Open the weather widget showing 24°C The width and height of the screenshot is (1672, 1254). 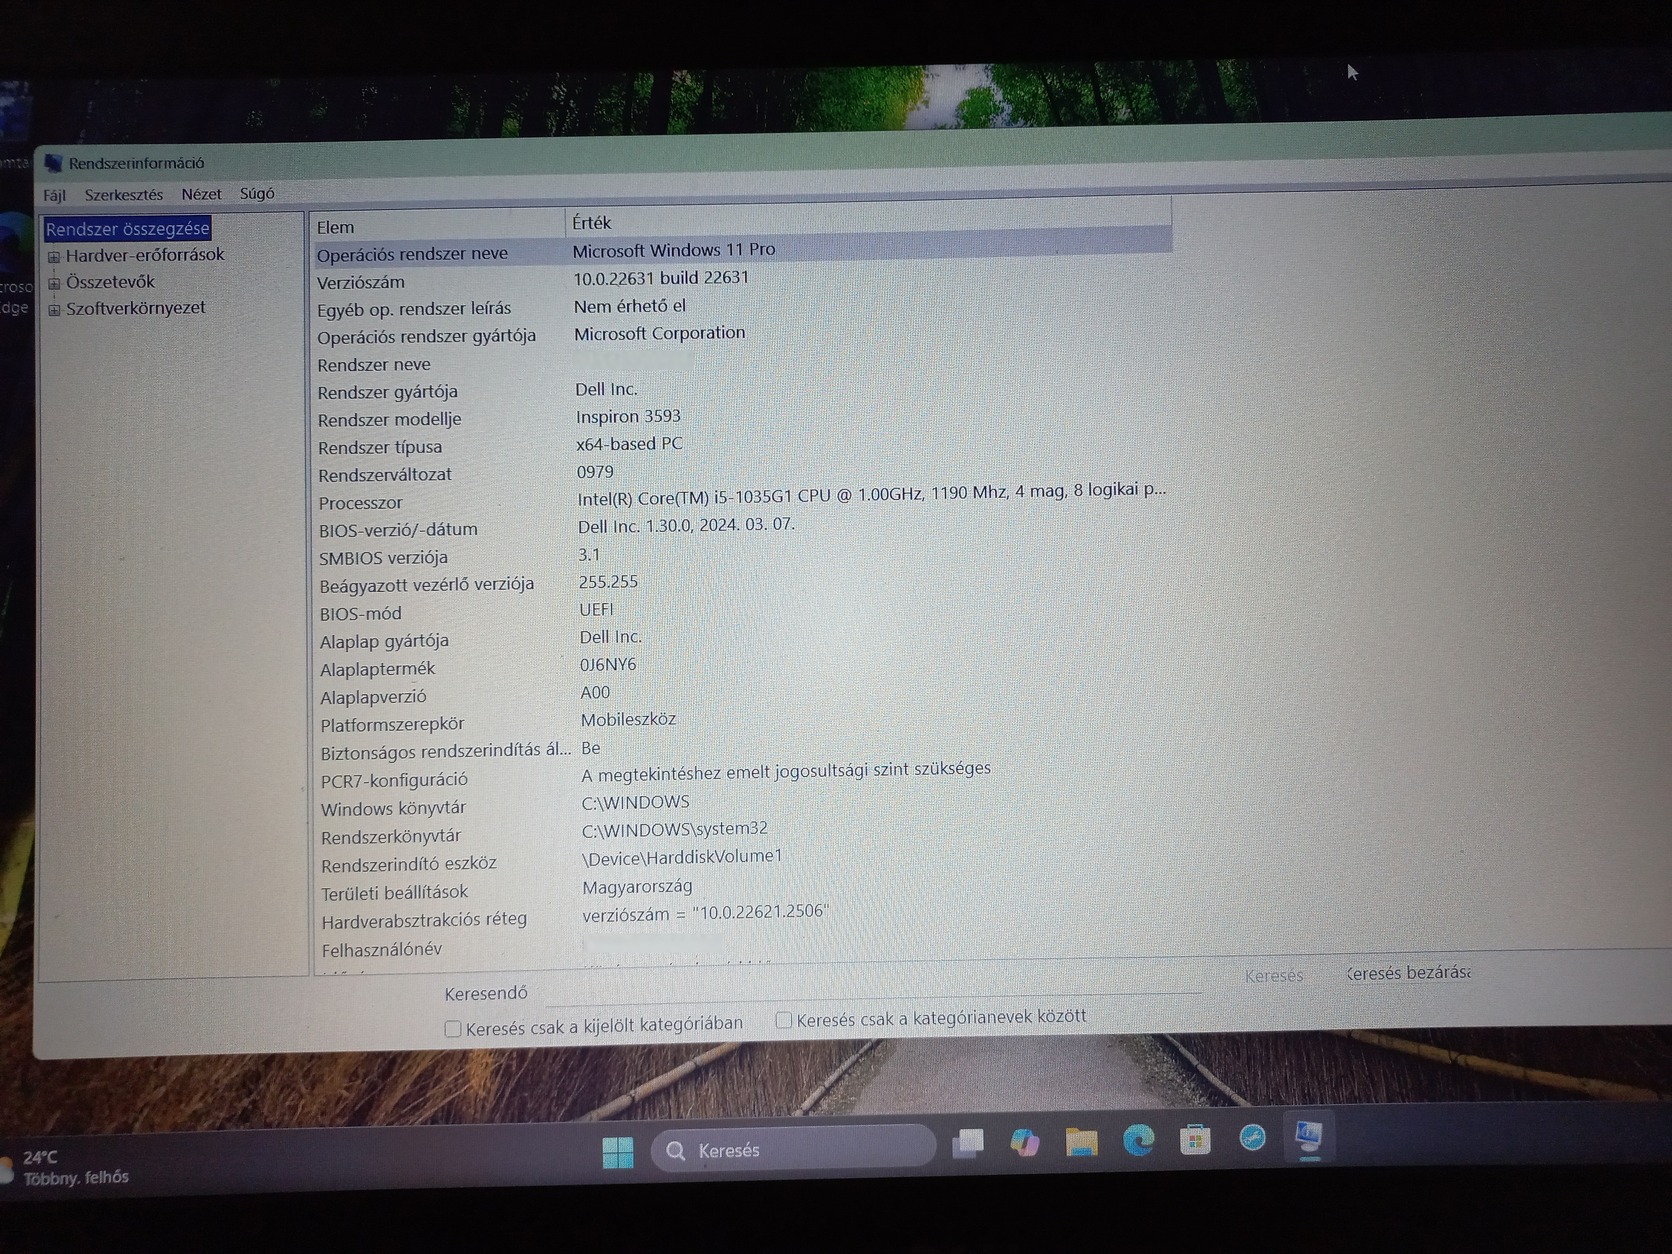(x=66, y=1167)
